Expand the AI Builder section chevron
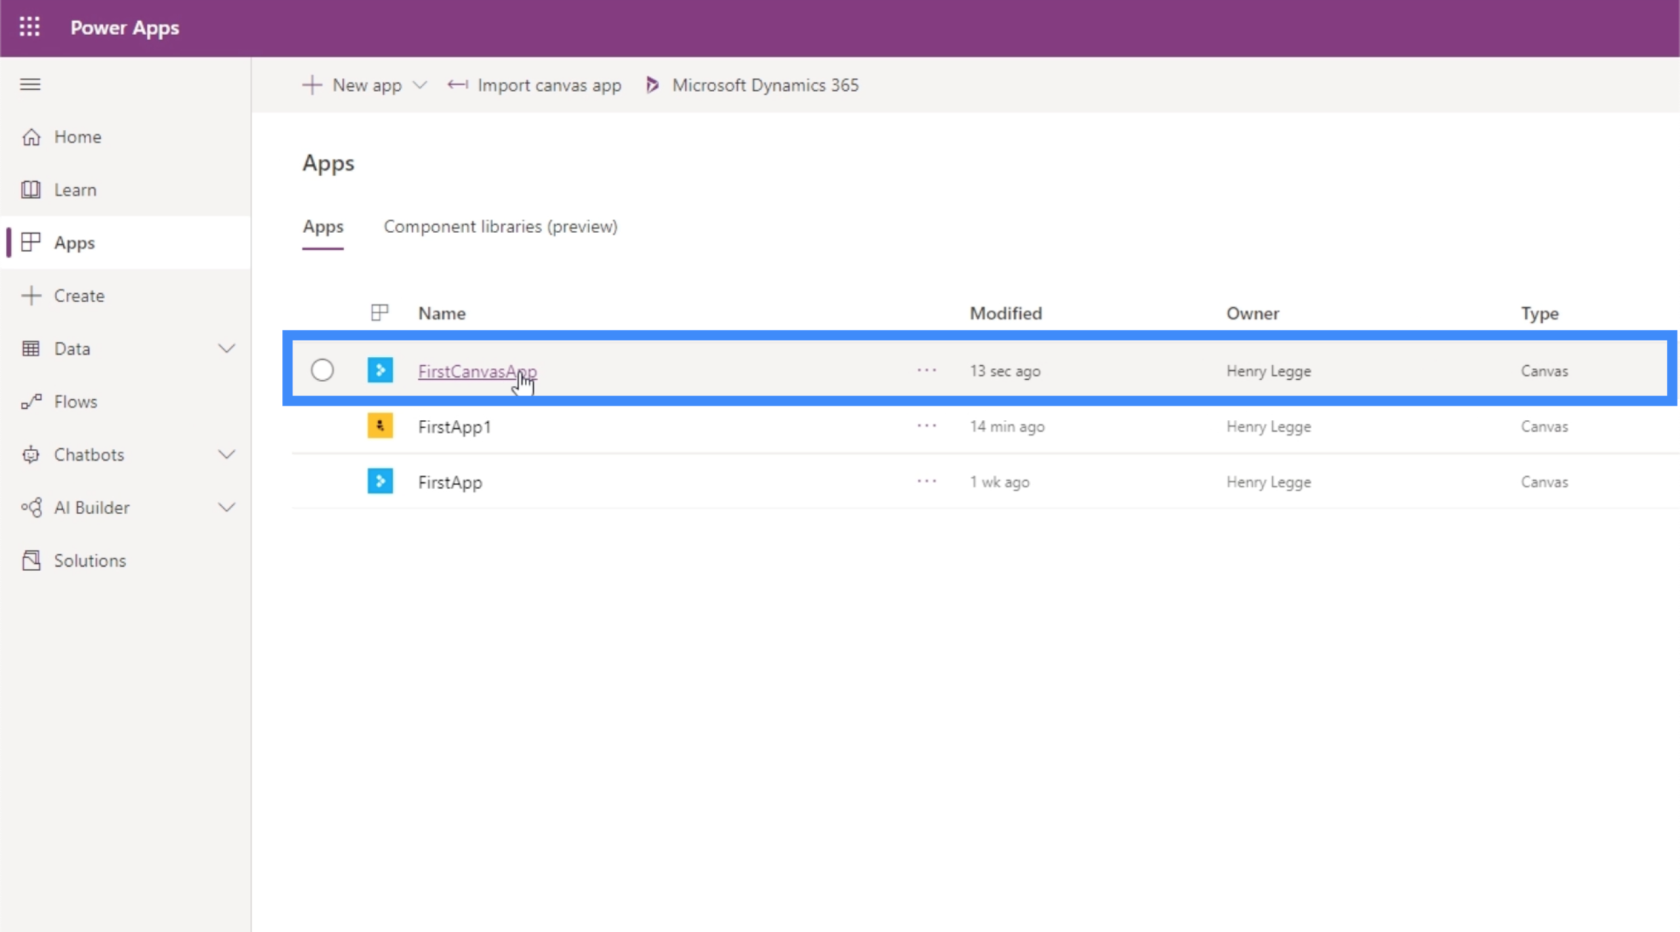Screen dimensions: 1680x932 coord(227,508)
